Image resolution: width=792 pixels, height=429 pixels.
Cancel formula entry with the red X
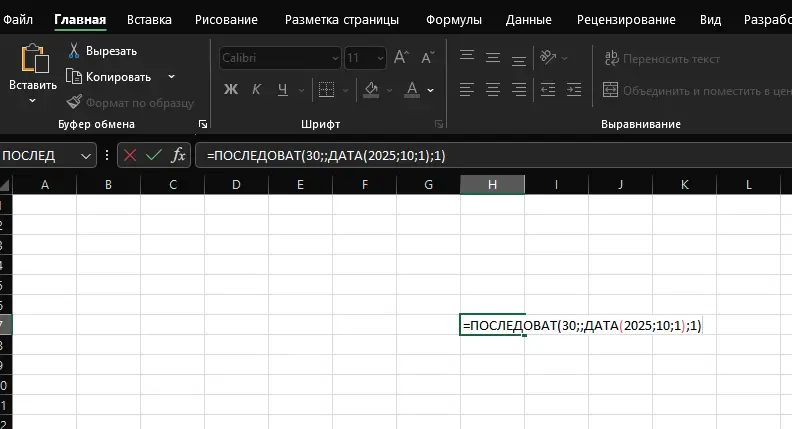tap(130, 155)
